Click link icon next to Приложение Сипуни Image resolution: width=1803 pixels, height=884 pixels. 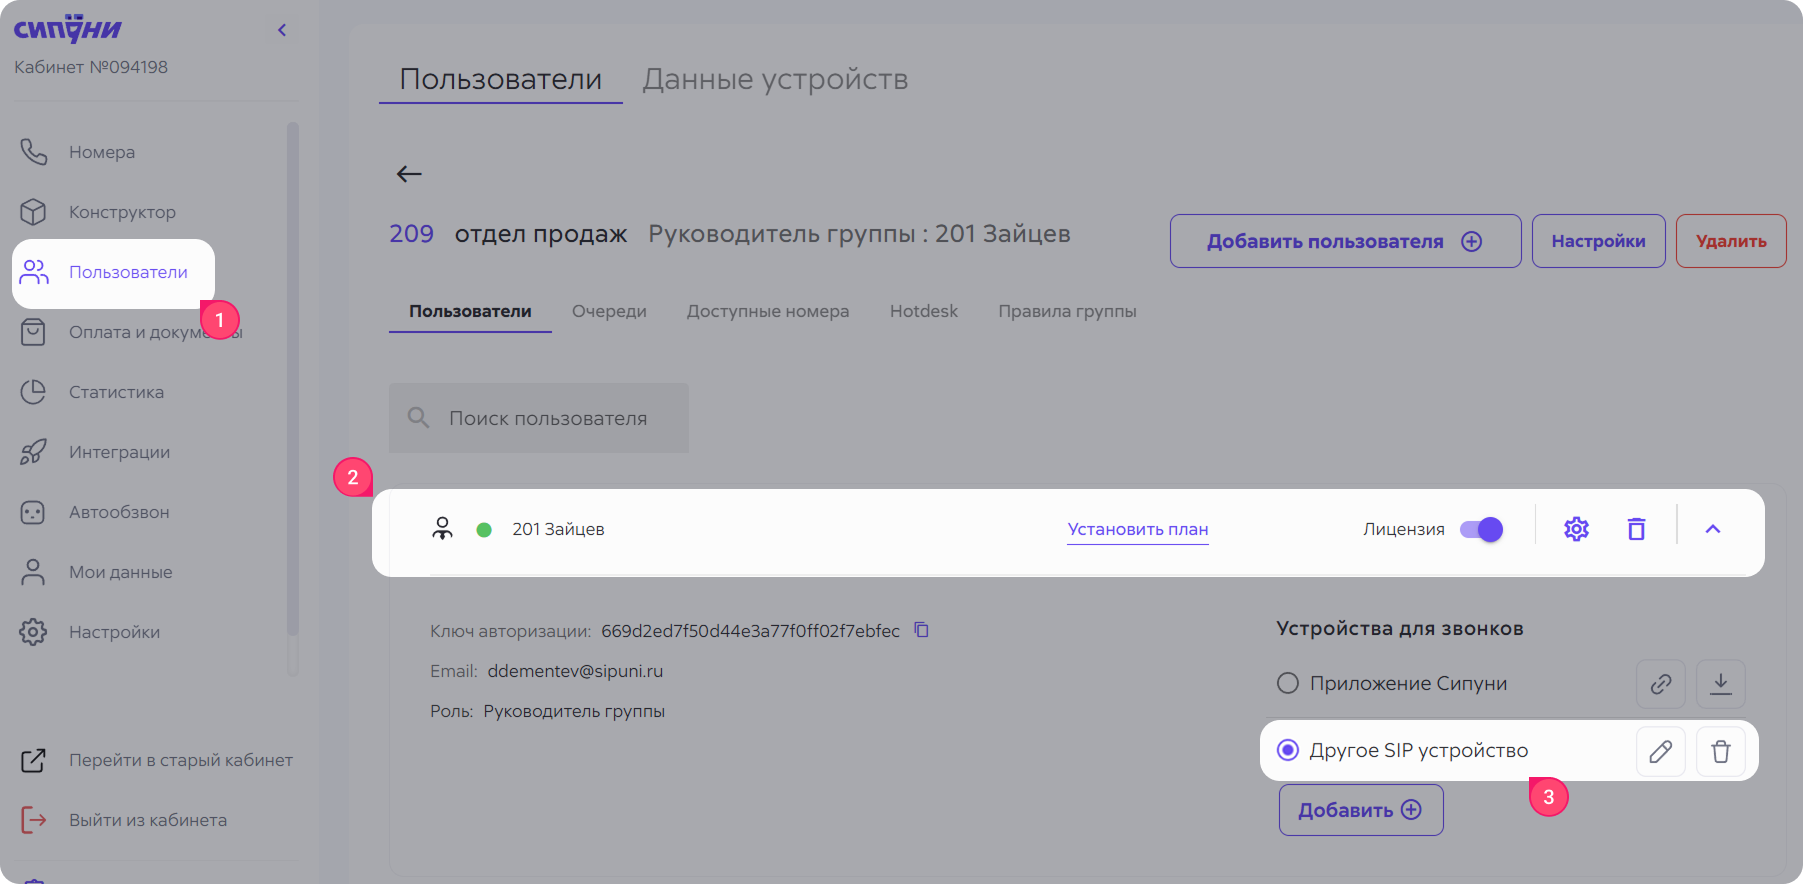pyautogui.click(x=1660, y=684)
